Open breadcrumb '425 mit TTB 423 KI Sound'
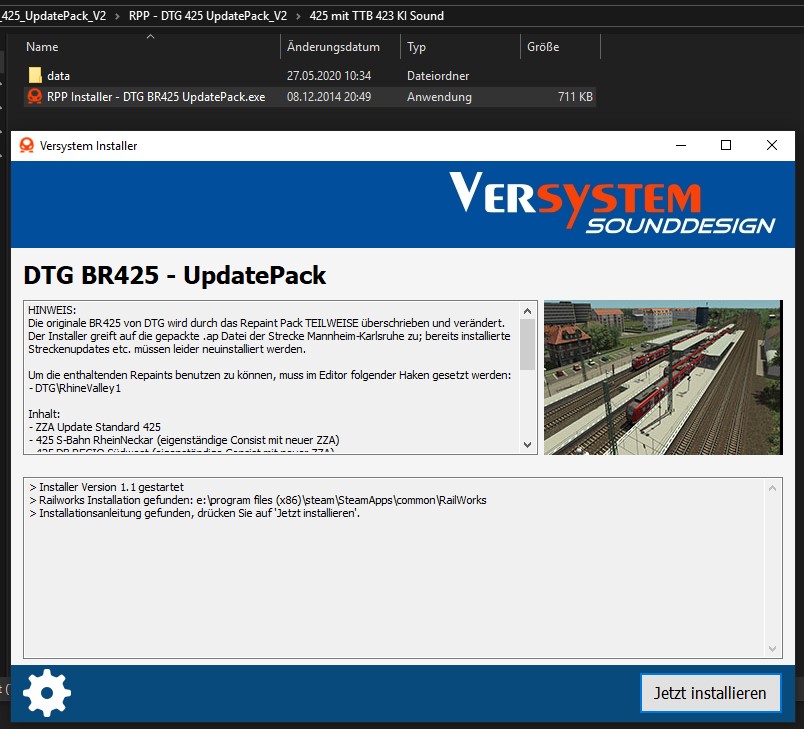 pyautogui.click(x=376, y=16)
